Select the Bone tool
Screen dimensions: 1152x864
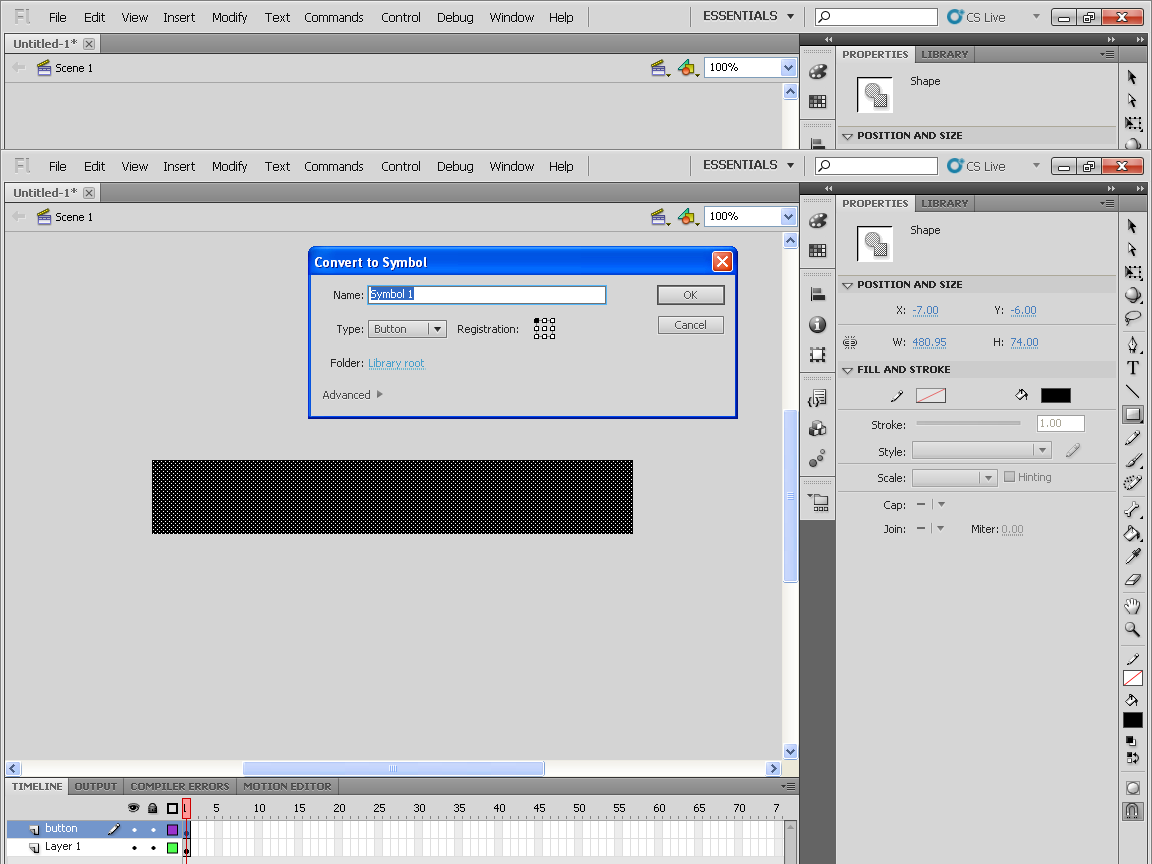pyautogui.click(x=1133, y=509)
